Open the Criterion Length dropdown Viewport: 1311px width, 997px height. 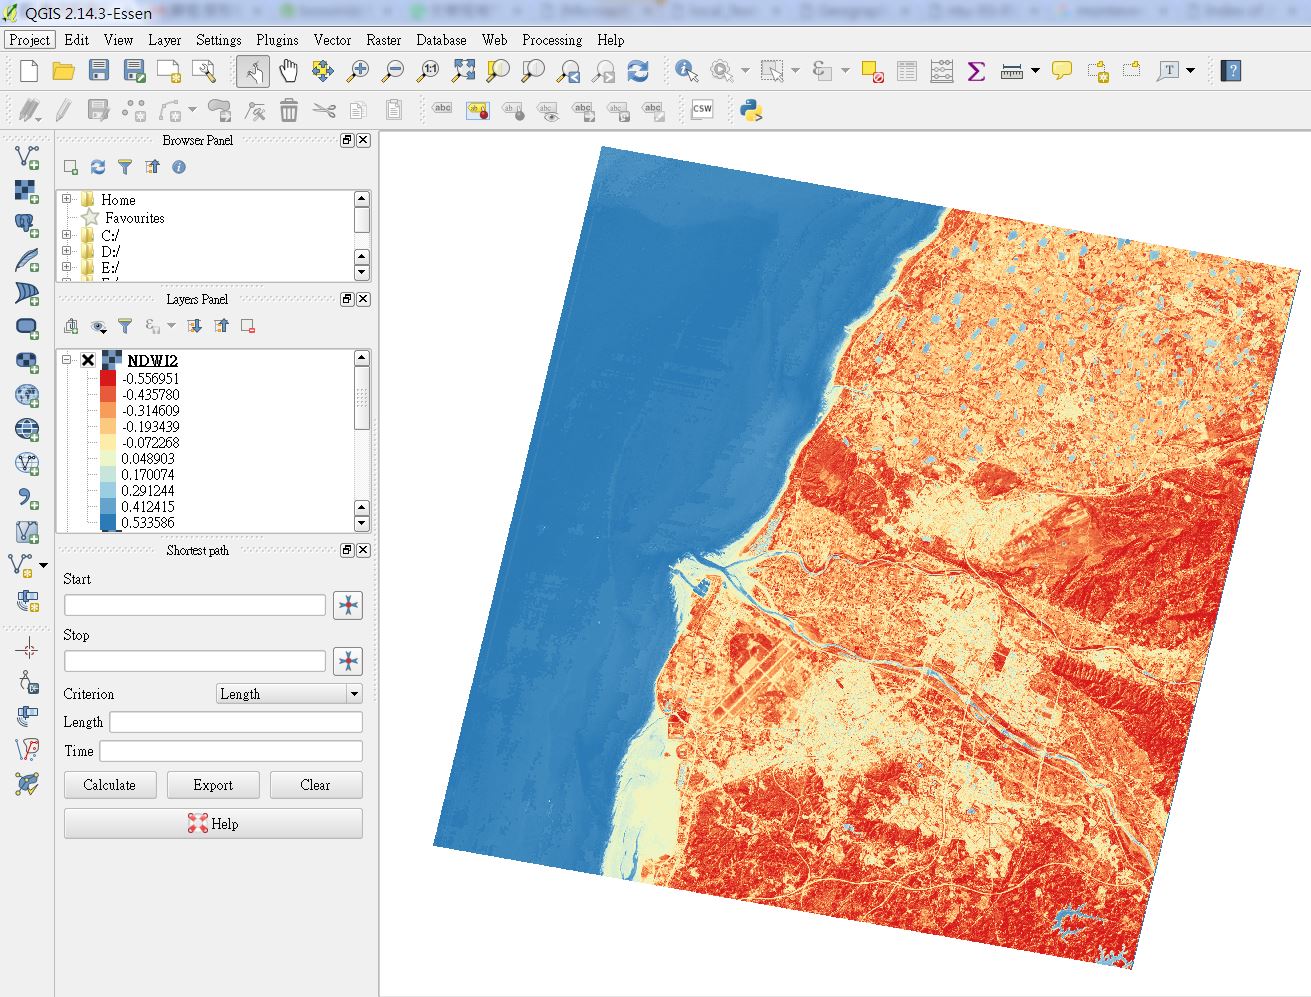click(x=289, y=694)
